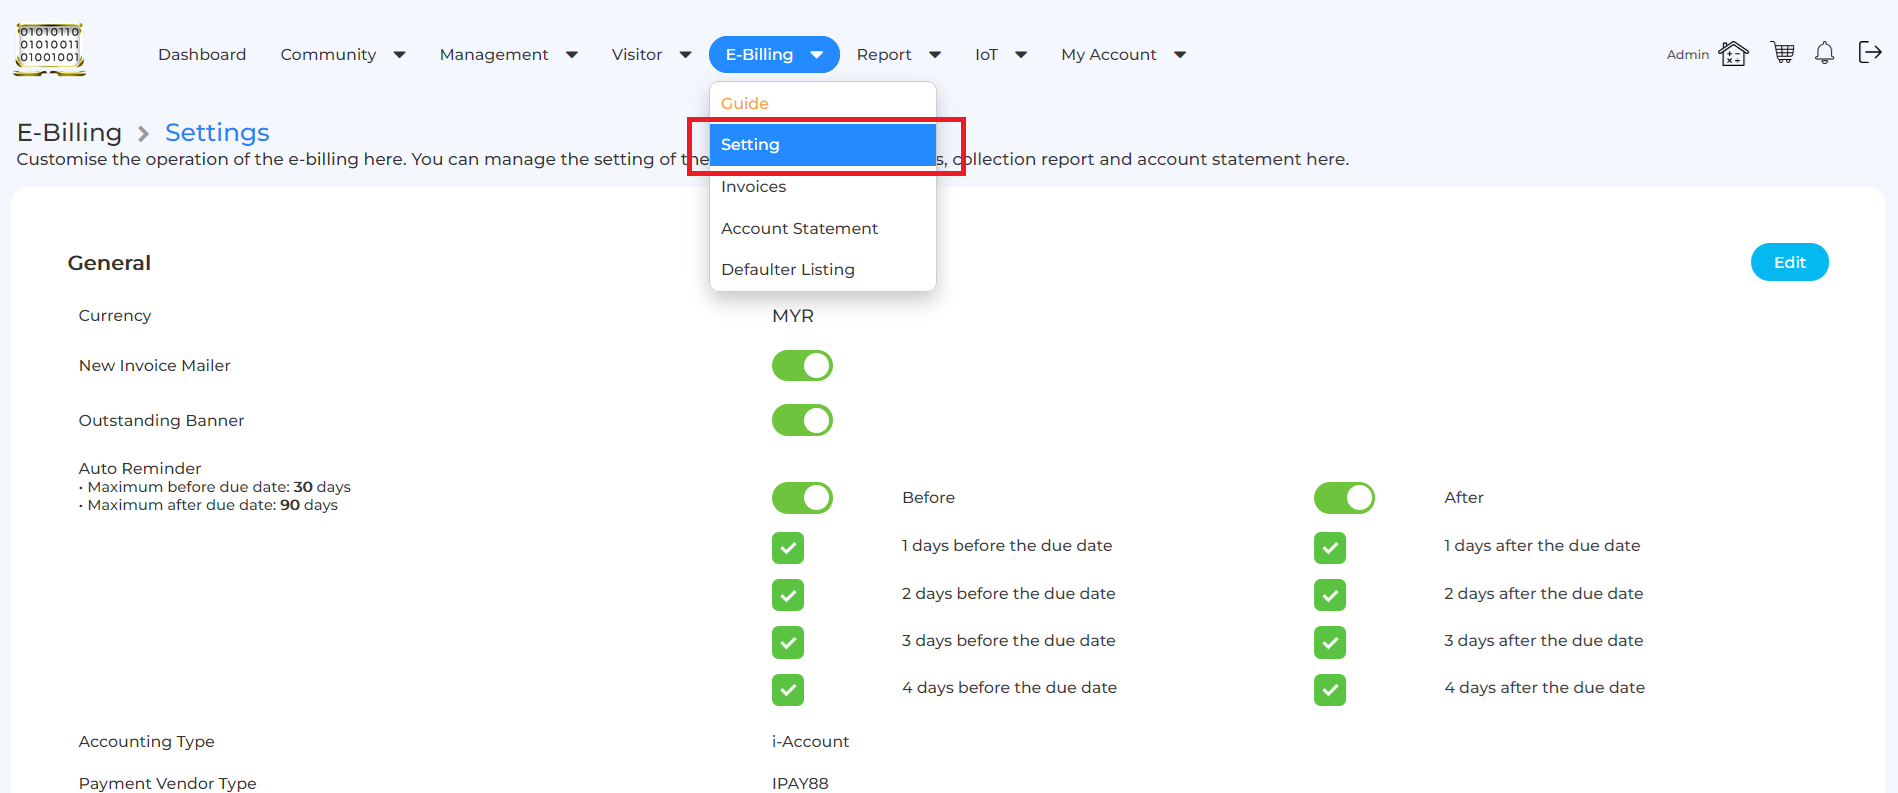Uncheck 3 days after the due date
The width and height of the screenshot is (1898, 793).
point(1330,642)
